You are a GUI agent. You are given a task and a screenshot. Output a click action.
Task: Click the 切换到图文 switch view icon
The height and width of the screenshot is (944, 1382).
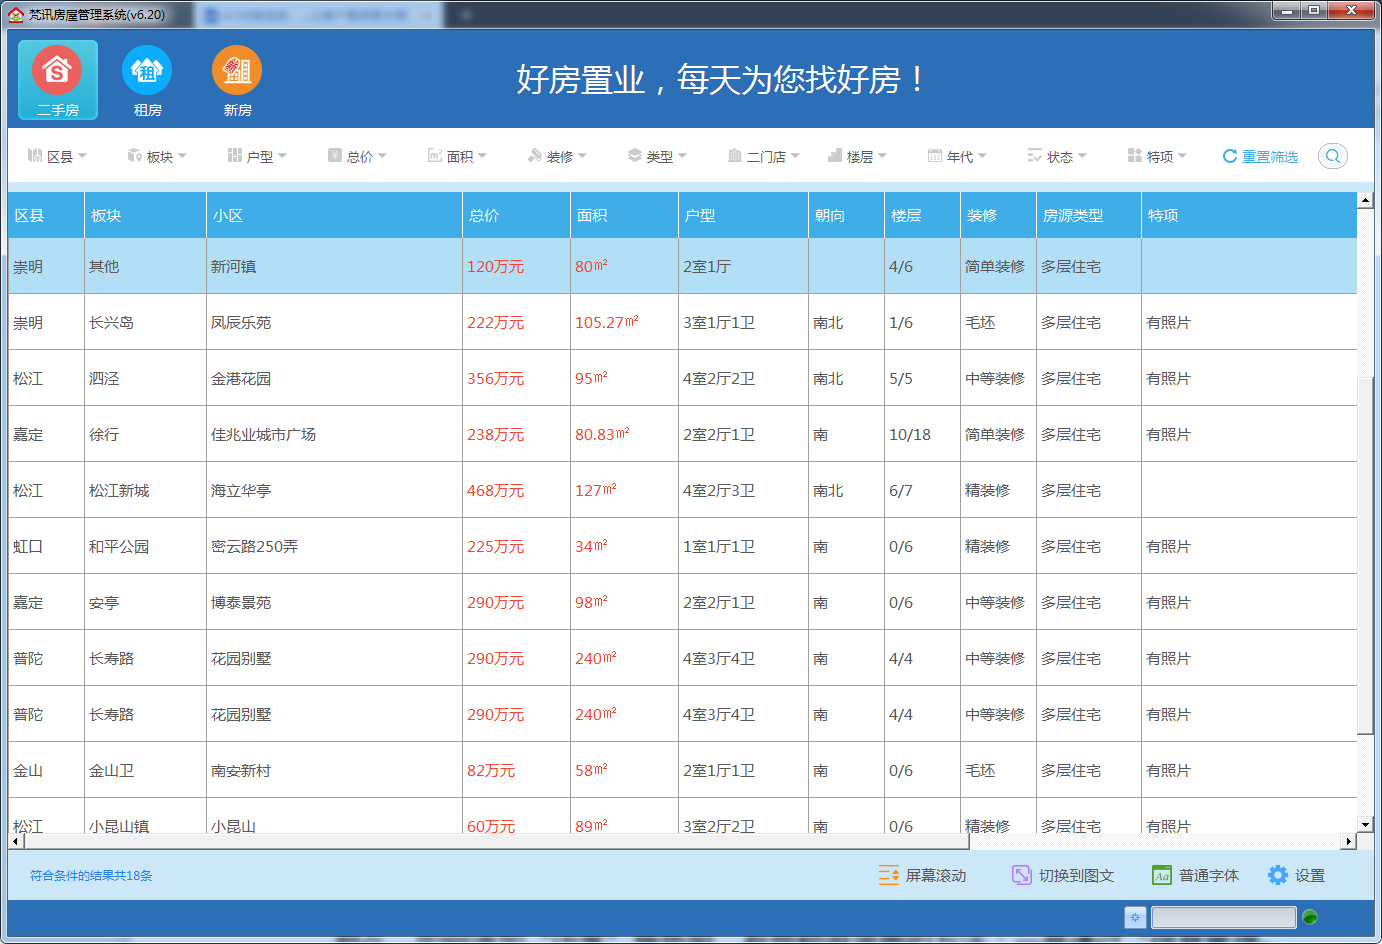click(1021, 875)
